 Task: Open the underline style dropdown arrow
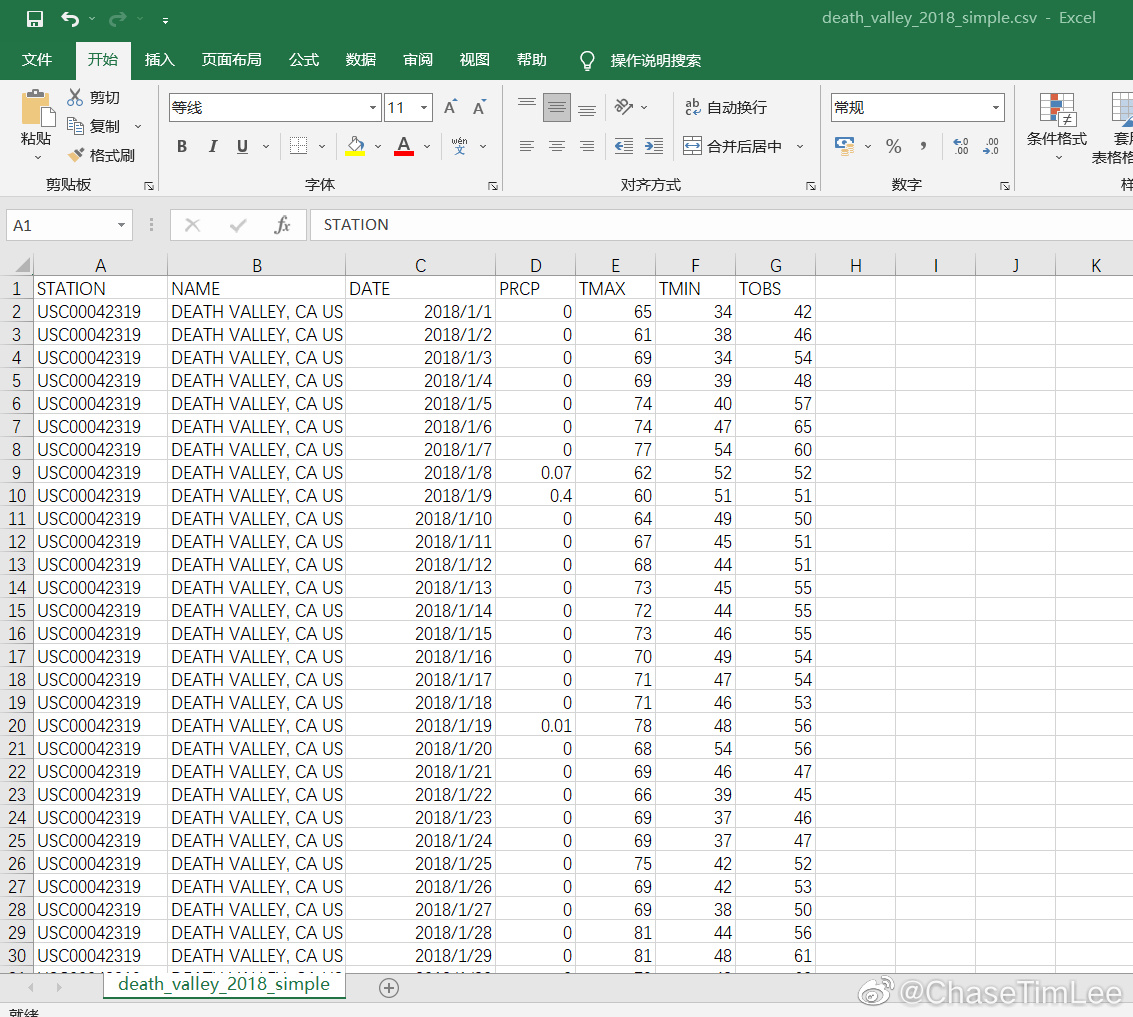(x=266, y=147)
